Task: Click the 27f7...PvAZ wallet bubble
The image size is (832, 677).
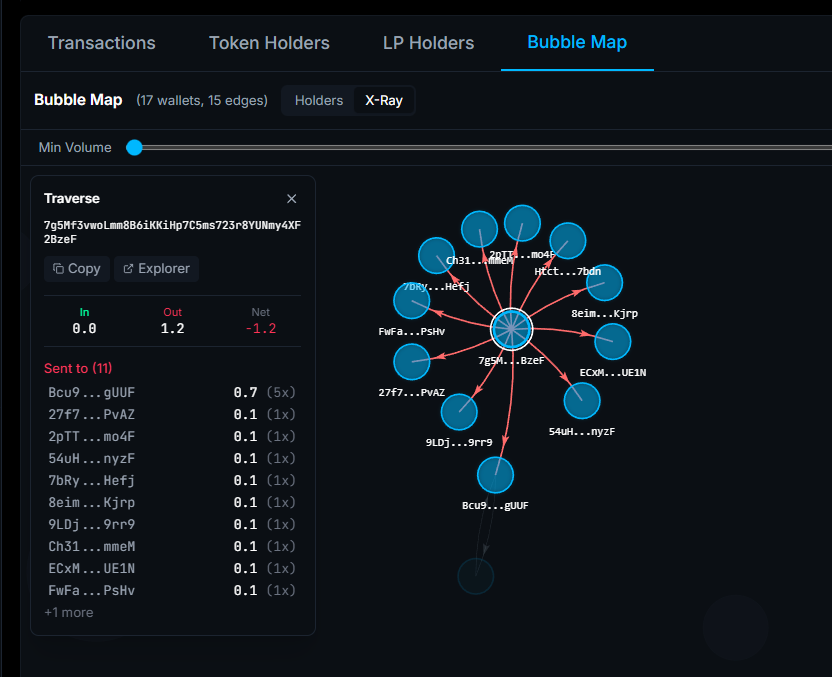Action: pyautogui.click(x=412, y=362)
